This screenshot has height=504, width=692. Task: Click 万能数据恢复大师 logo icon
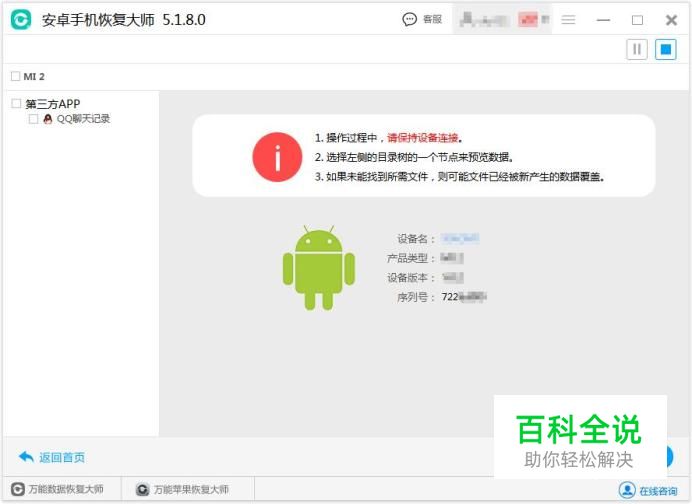18,489
